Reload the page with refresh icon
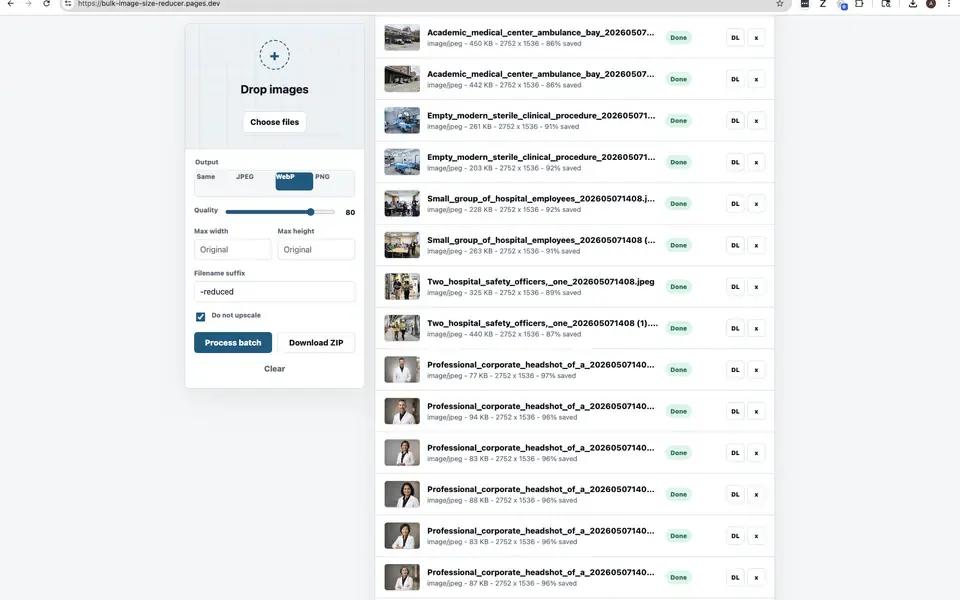Image resolution: width=960 pixels, height=600 pixels. point(47,4)
